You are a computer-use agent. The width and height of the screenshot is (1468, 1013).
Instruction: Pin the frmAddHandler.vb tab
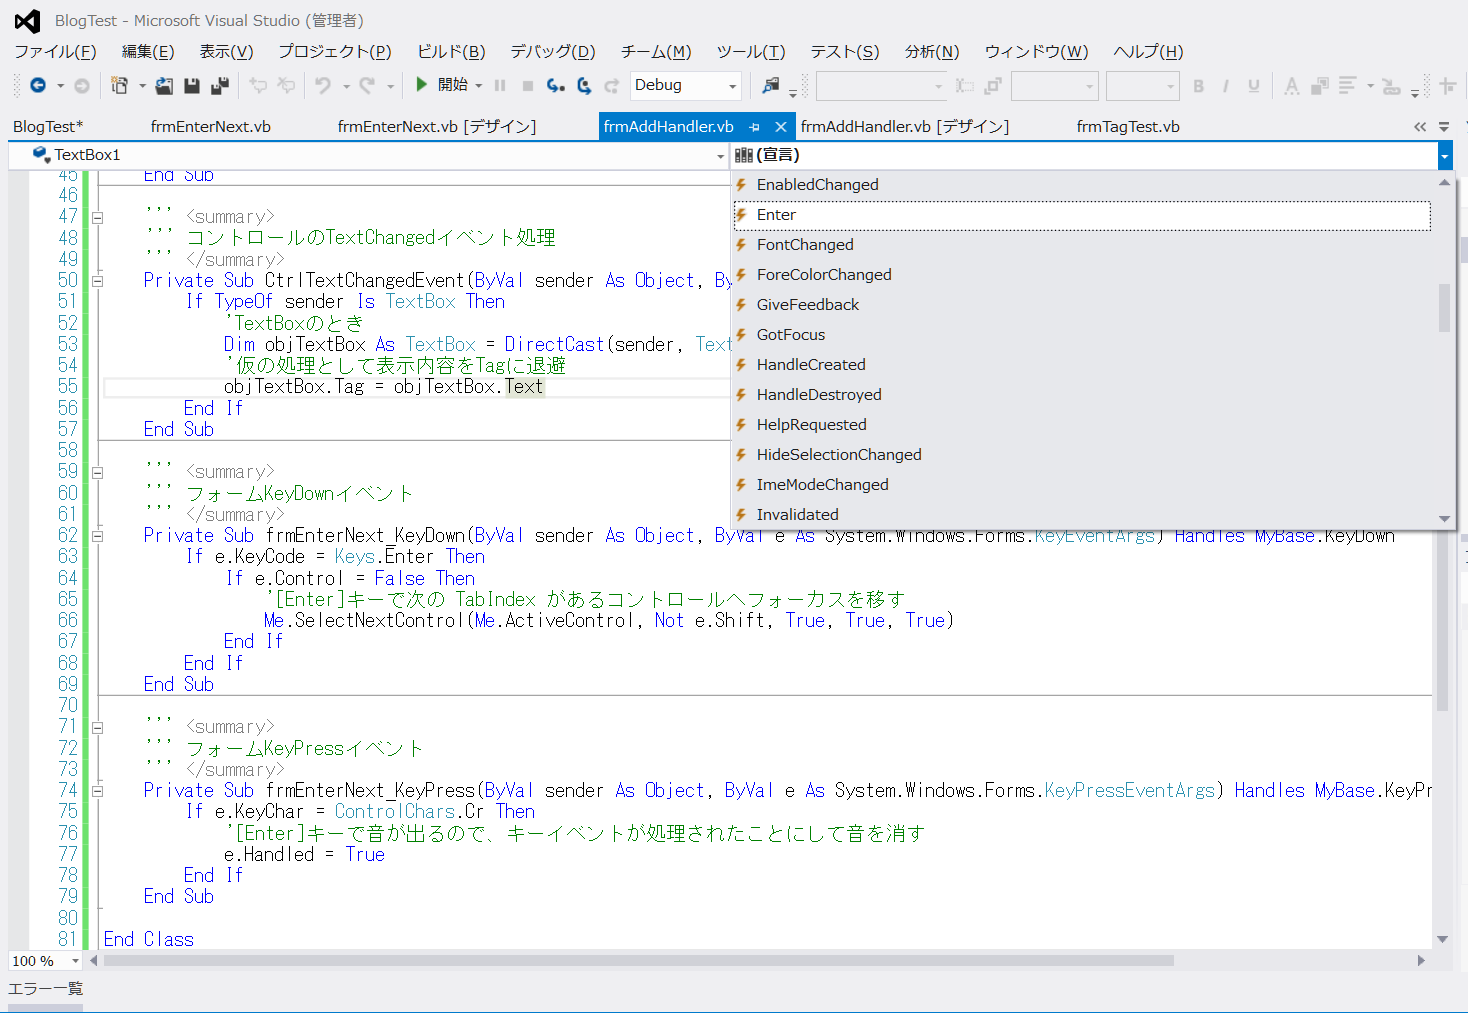[x=754, y=127]
